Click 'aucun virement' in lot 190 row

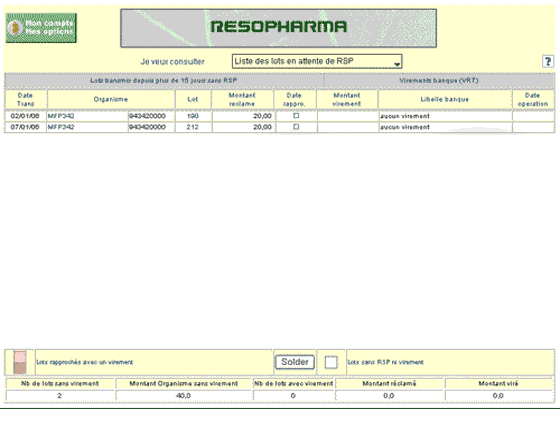click(405, 116)
